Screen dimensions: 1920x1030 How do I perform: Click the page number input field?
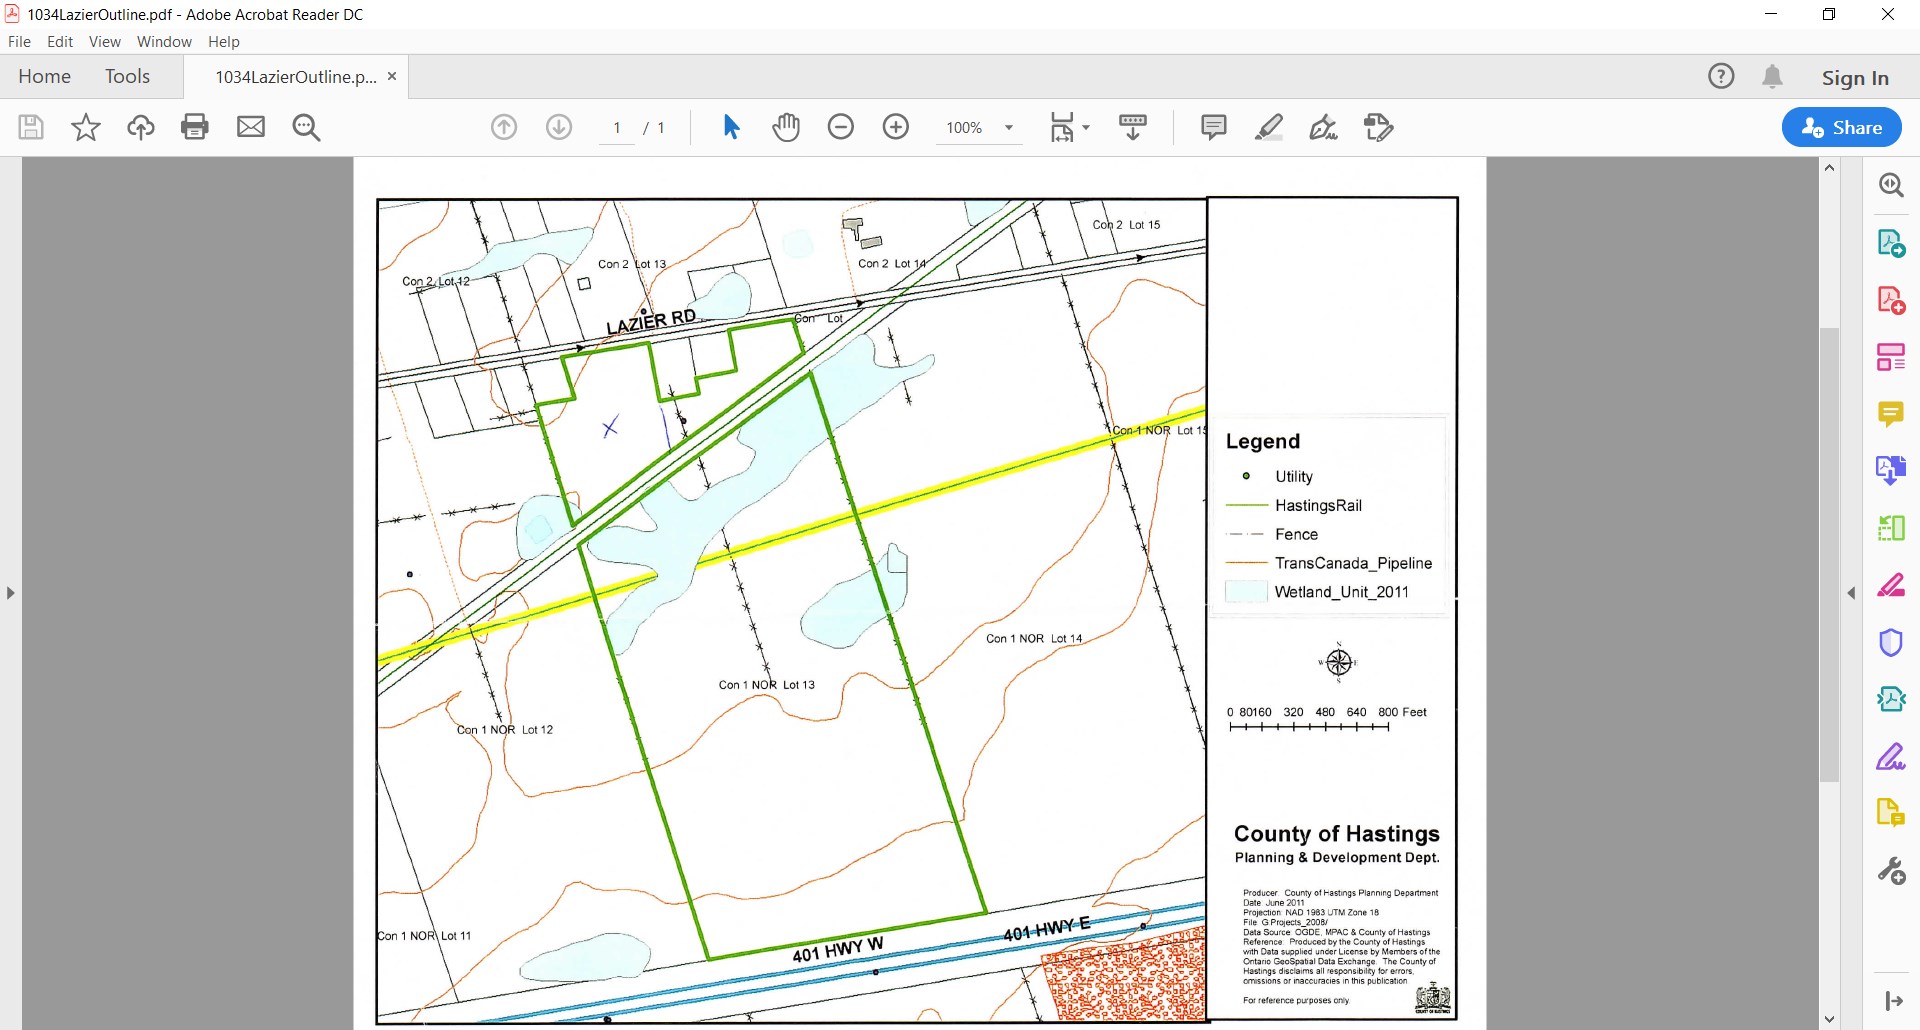617,128
